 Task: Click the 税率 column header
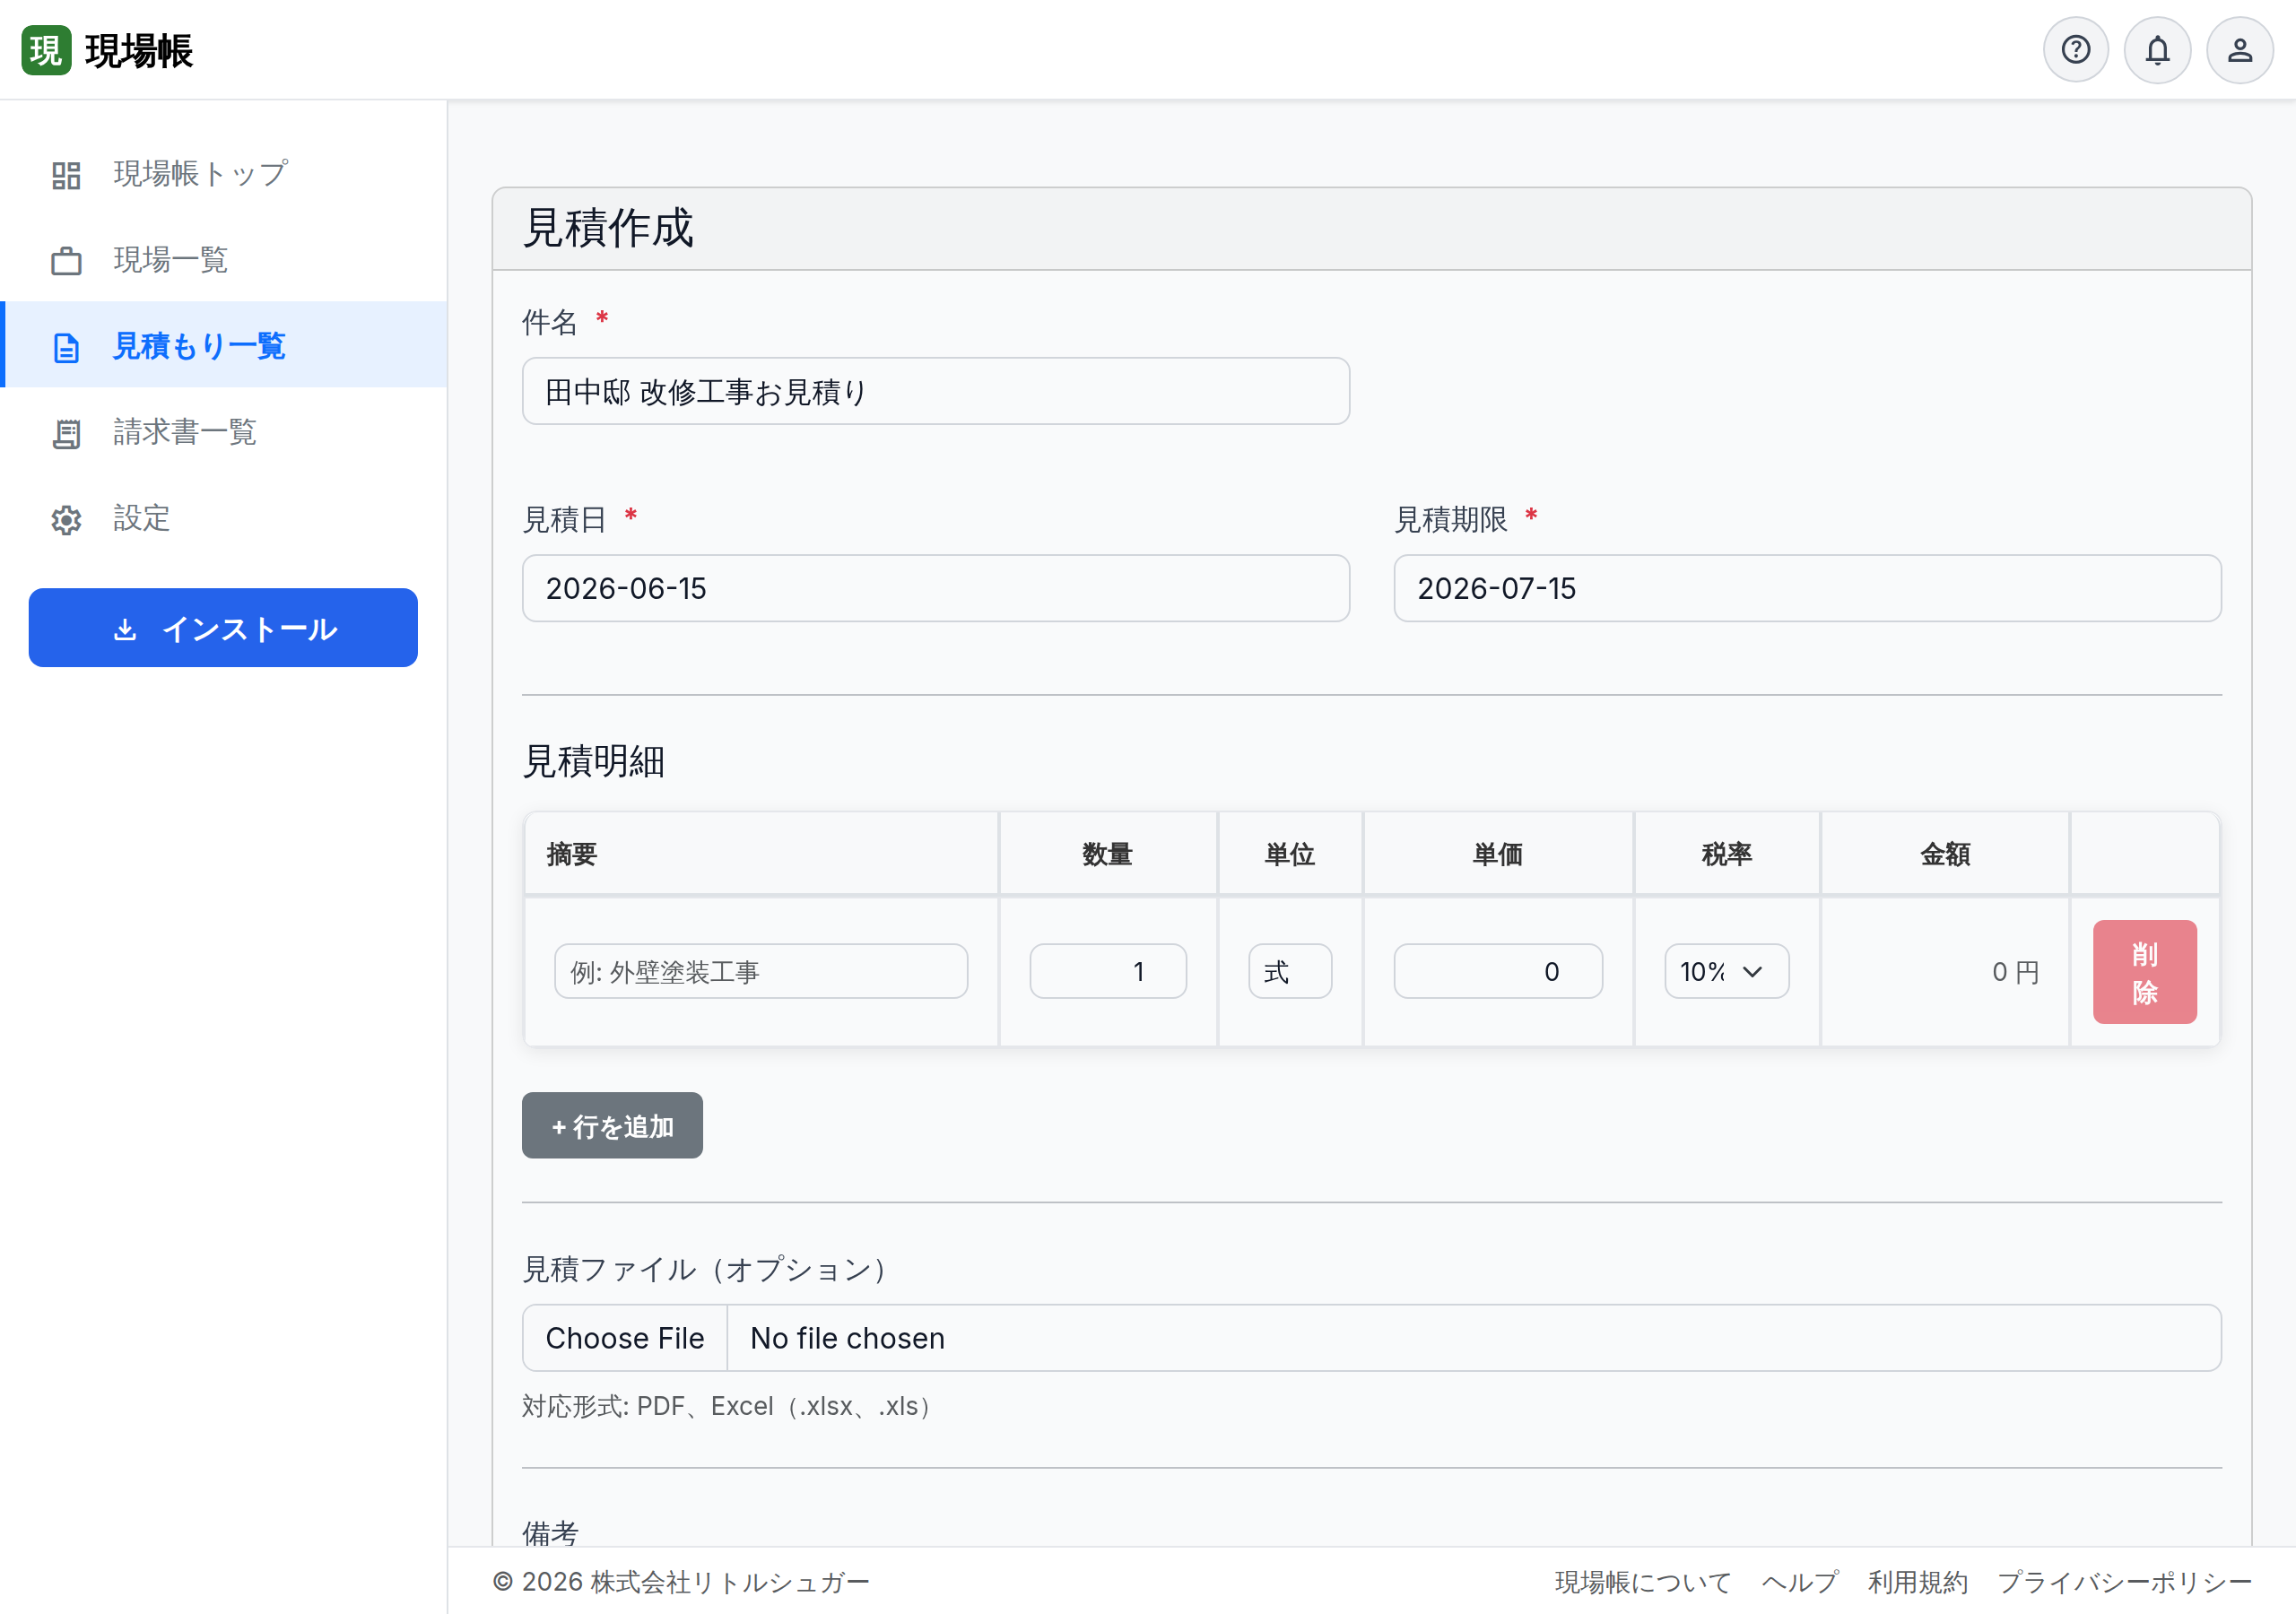pos(1727,854)
